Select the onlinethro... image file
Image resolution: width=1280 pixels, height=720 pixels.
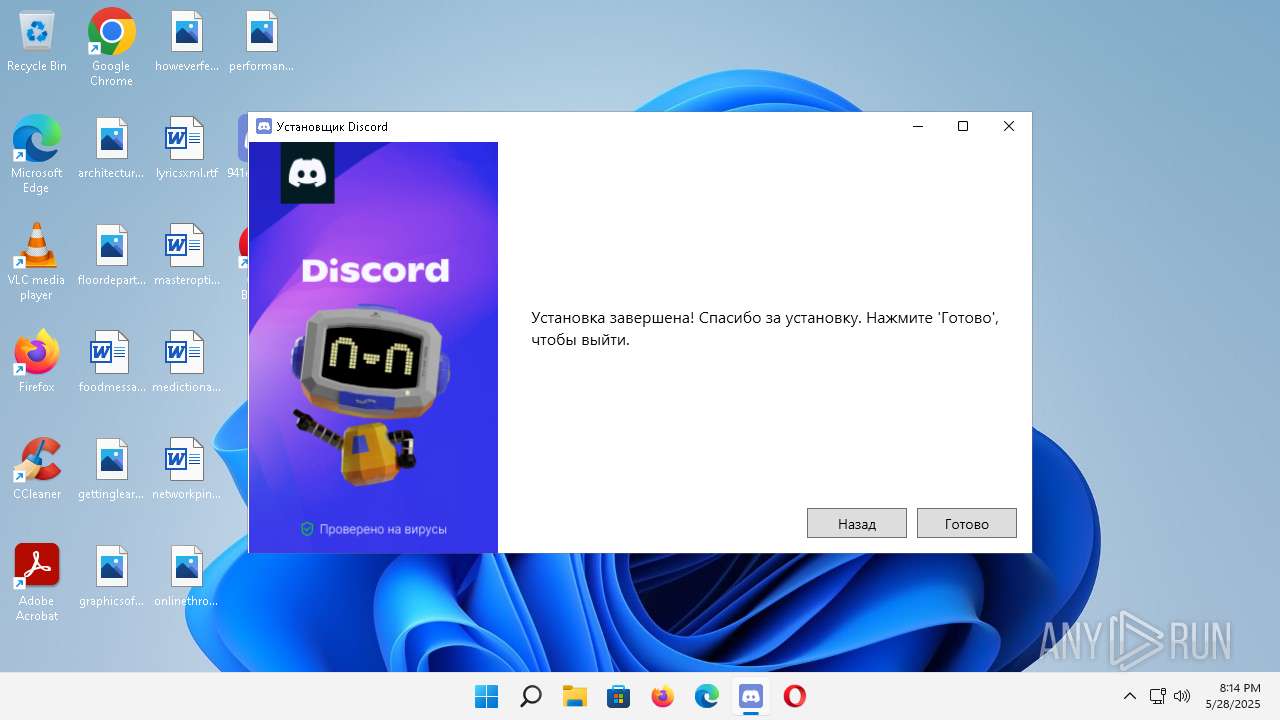187,576
